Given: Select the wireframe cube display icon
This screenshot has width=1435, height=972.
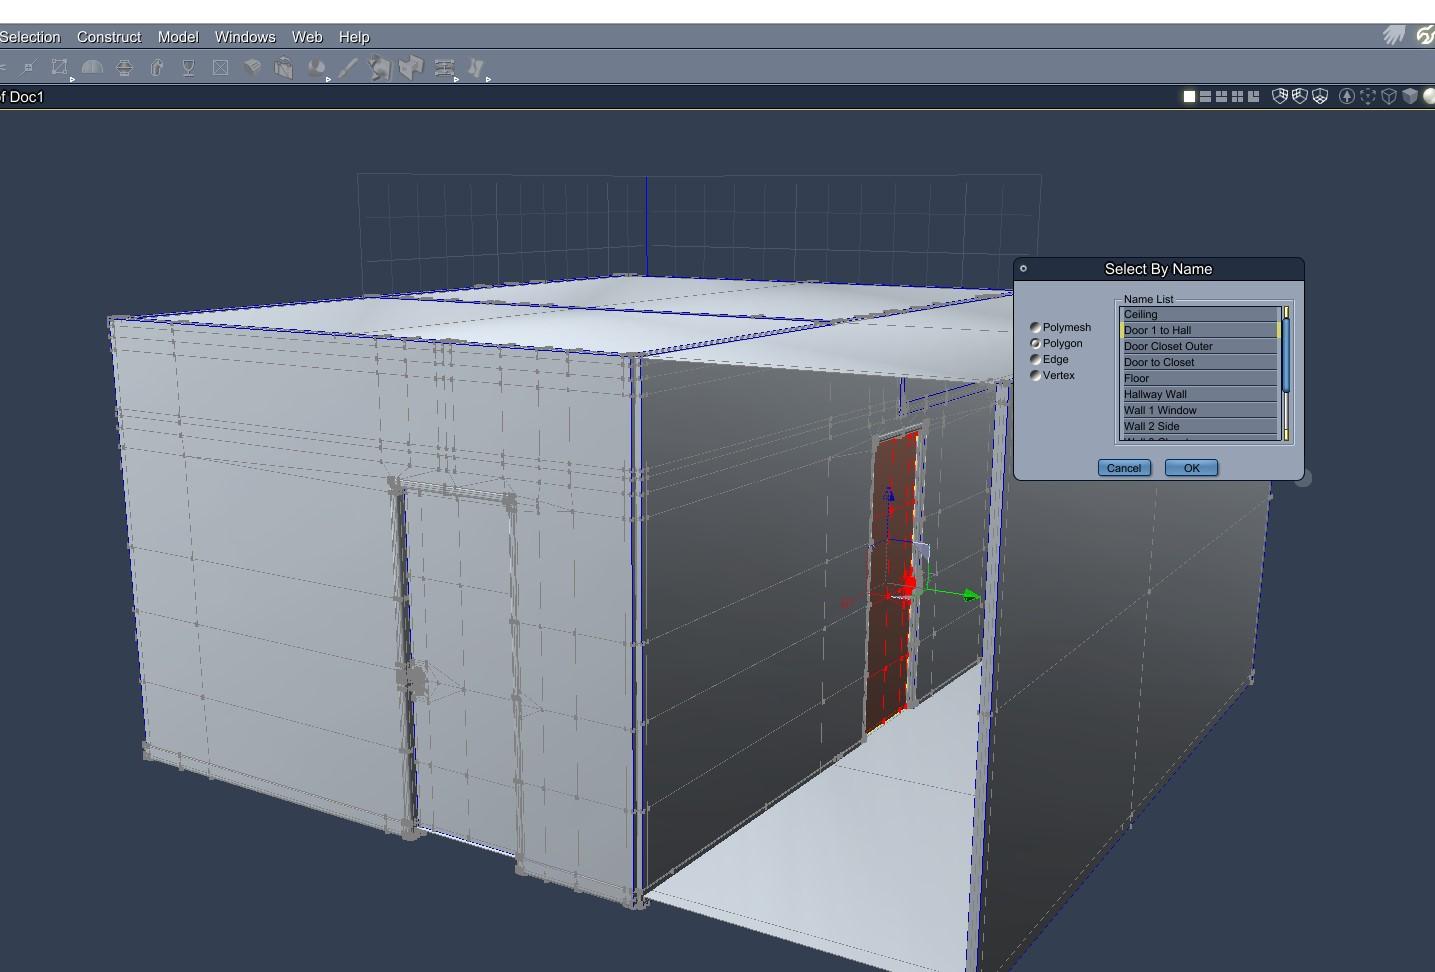Looking at the screenshot, I should [1389, 96].
